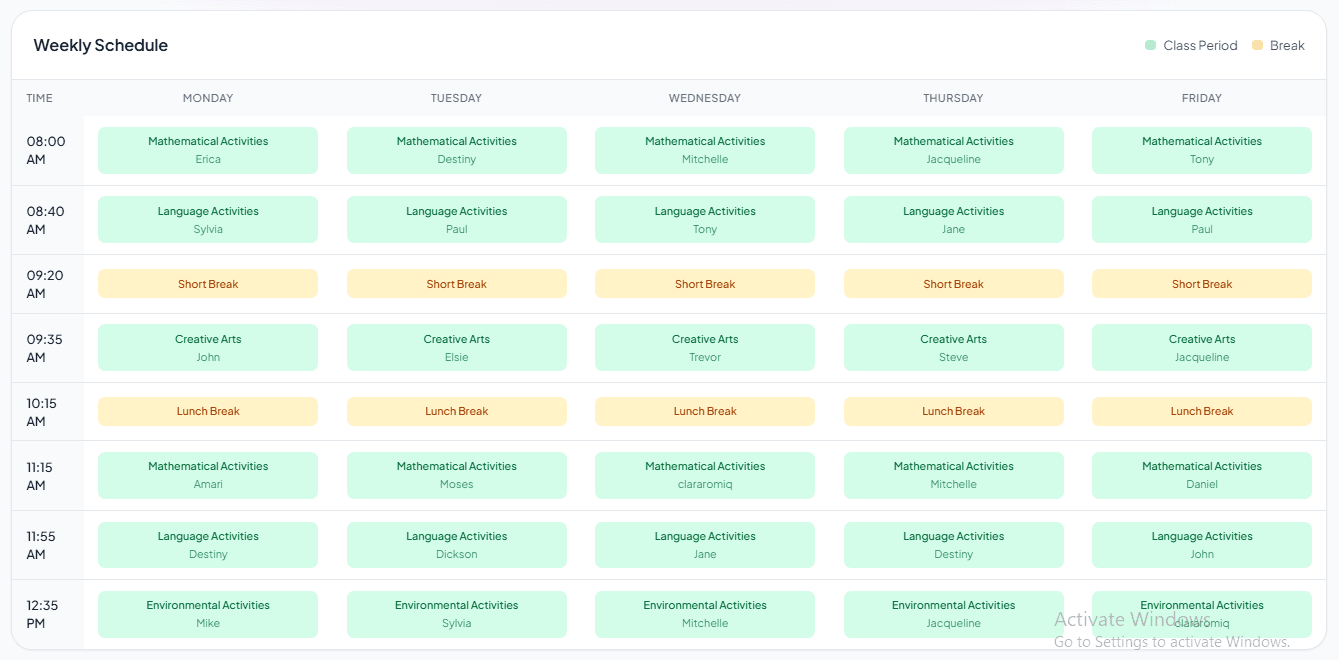Screen dimensions: 1339x660
Task: Select Wednesday Mathematical Activities by clararomiq
Action: pos(704,475)
